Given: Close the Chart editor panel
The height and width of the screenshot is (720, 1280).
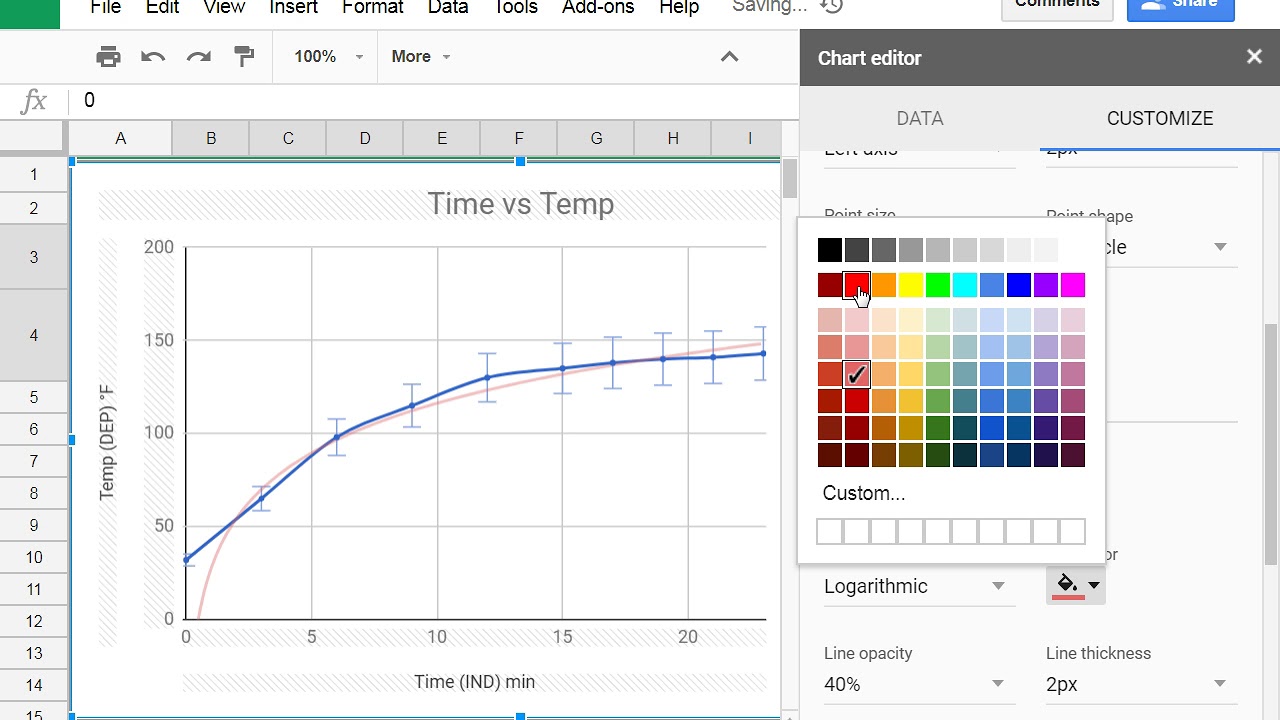Looking at the screenshot, I should click(1254, 57).
